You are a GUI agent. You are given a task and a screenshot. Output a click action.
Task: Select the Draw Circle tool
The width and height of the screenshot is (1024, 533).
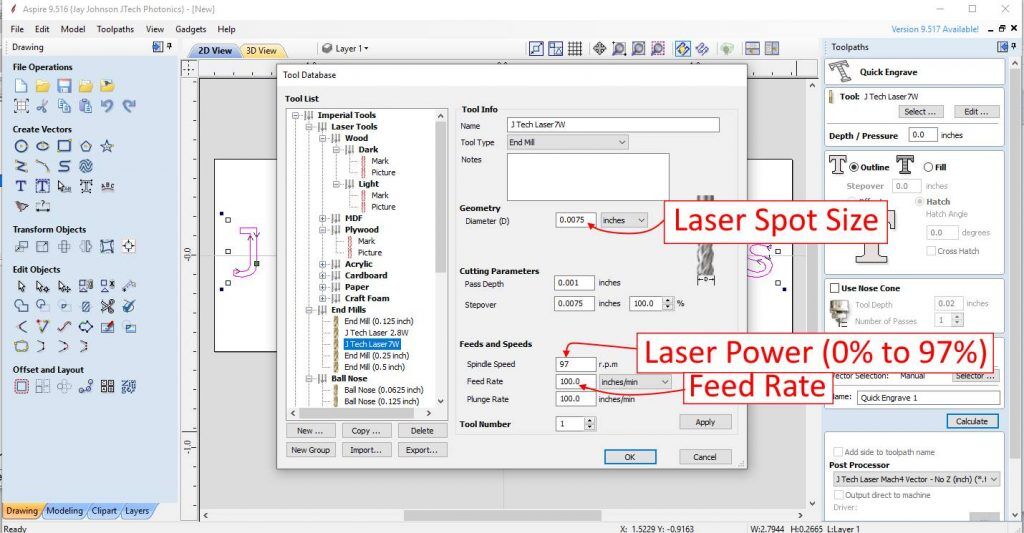click(x=21, y=146)
